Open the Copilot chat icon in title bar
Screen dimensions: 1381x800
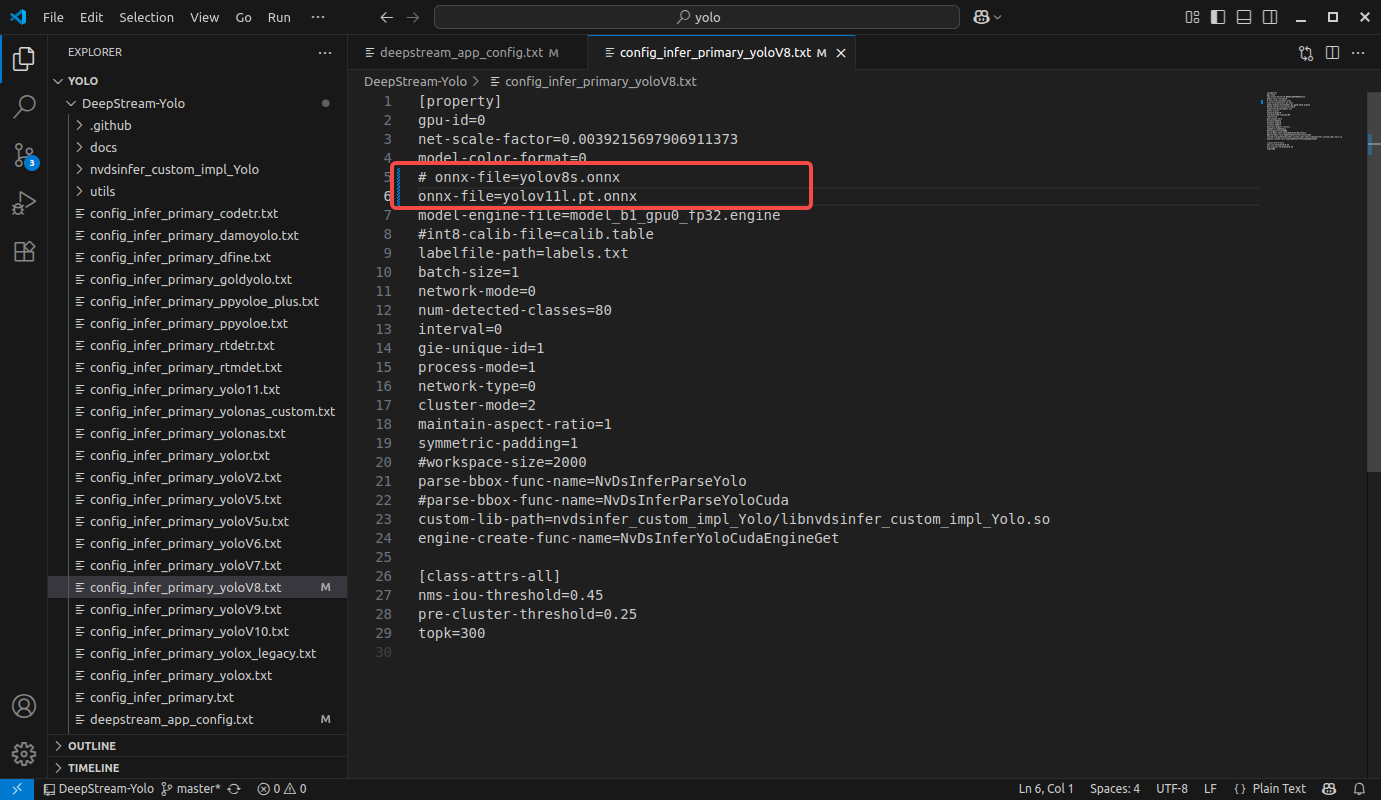click(982, 17)
